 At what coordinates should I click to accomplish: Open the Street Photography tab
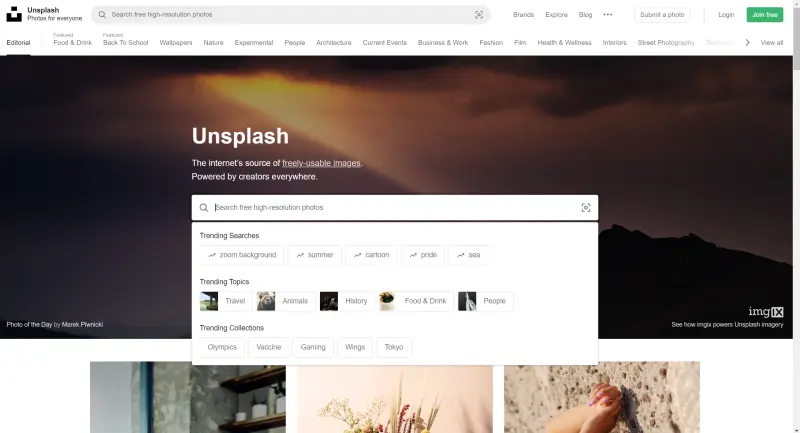[x=666, y=43]
